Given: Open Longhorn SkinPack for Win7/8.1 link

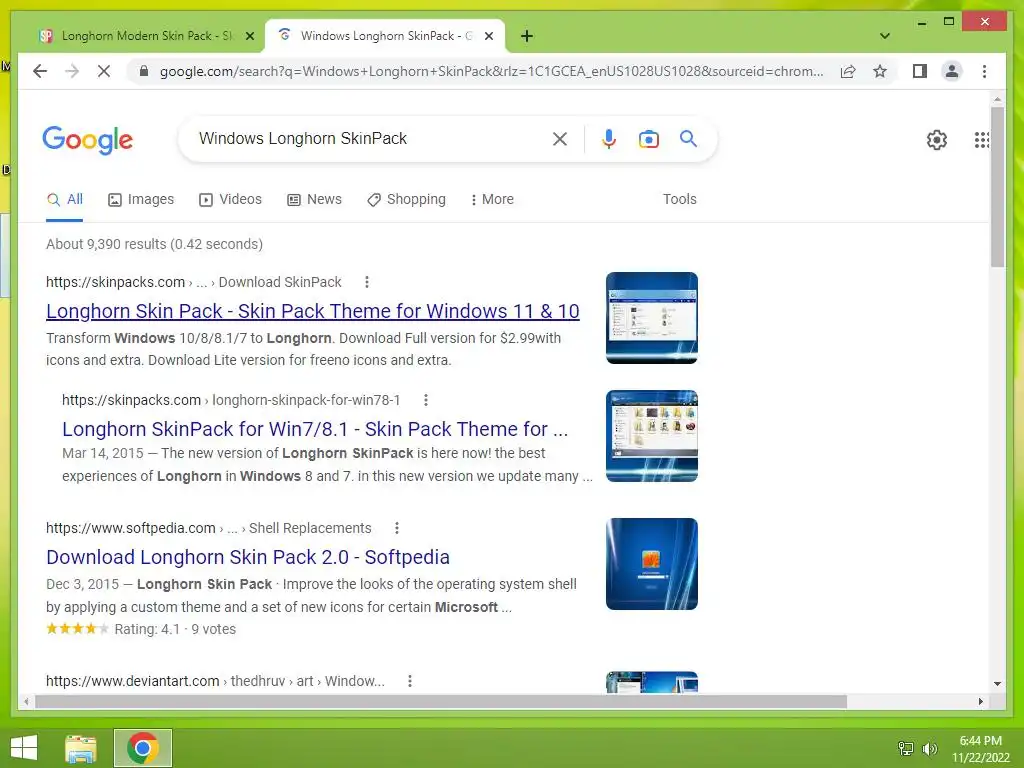Looking at the screenshot, I should click(x=315, y=429).
